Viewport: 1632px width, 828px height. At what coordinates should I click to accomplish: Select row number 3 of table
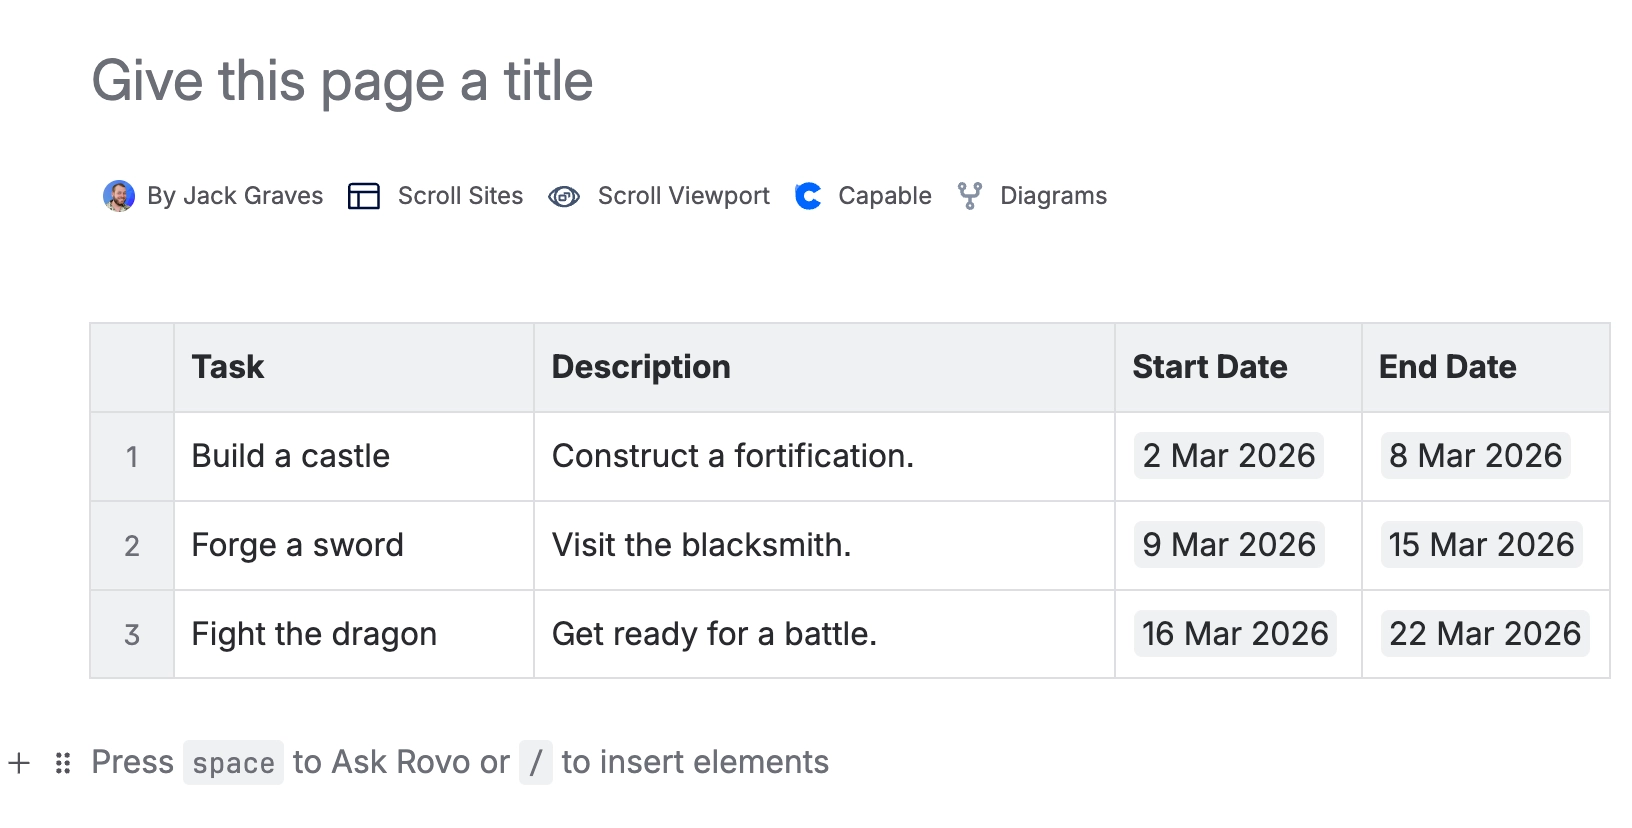click(x=132, y=635)
